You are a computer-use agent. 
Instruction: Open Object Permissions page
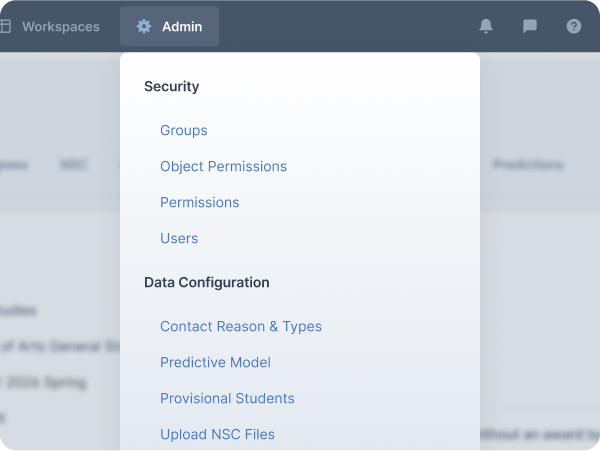tap(223, 167)
